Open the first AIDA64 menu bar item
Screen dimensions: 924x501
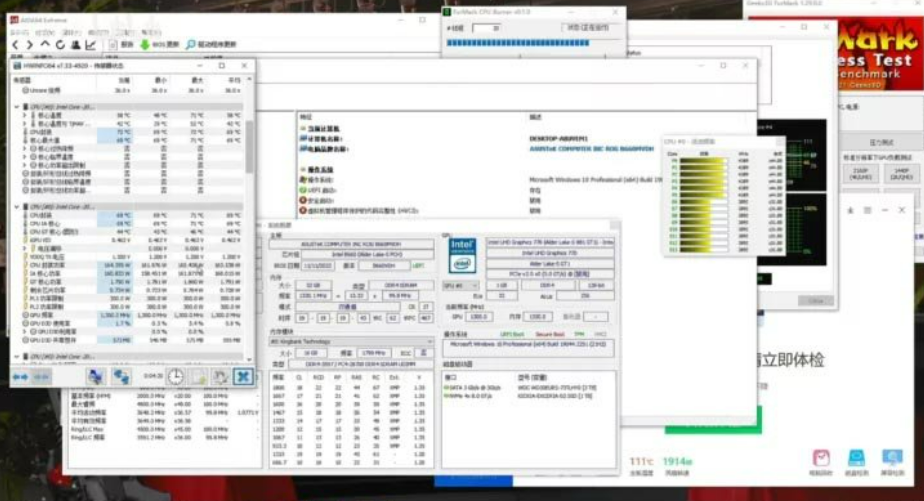(19, 32)
